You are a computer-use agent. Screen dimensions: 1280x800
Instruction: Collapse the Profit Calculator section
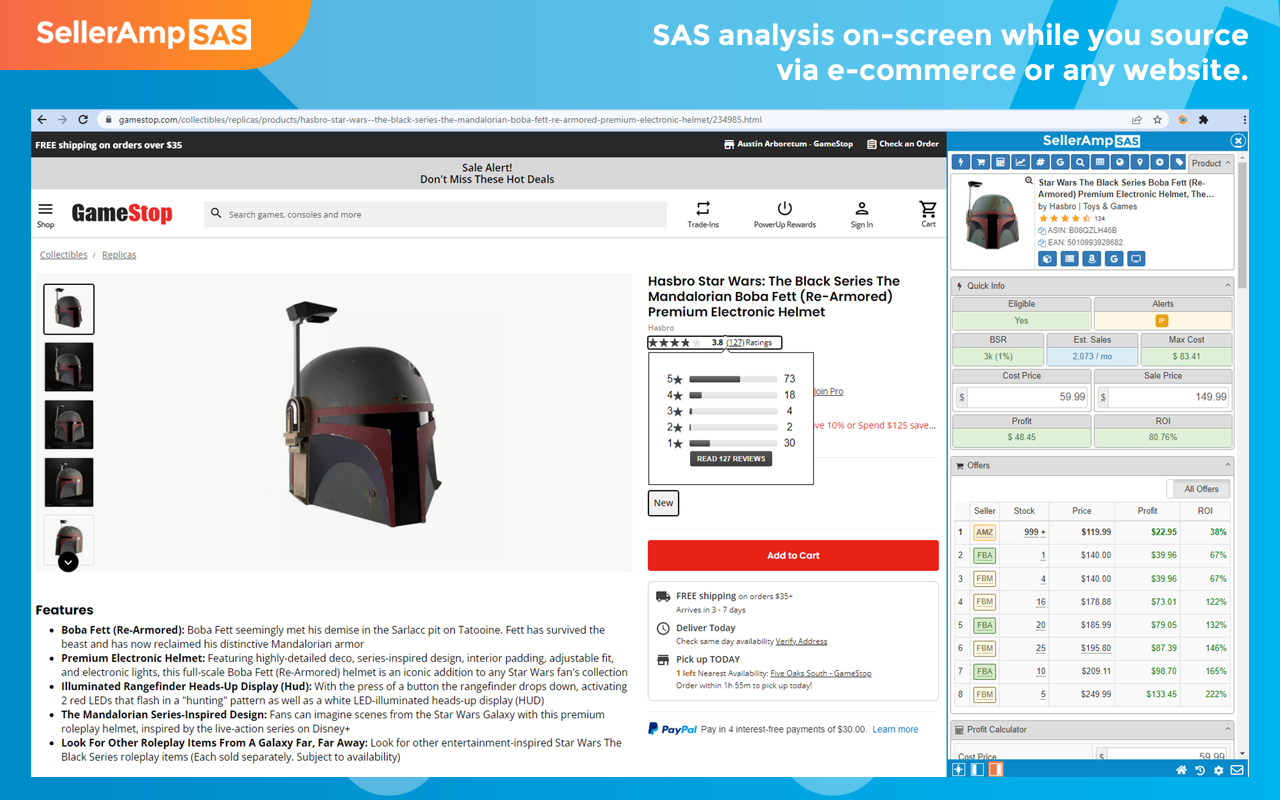click(1228, 730)
